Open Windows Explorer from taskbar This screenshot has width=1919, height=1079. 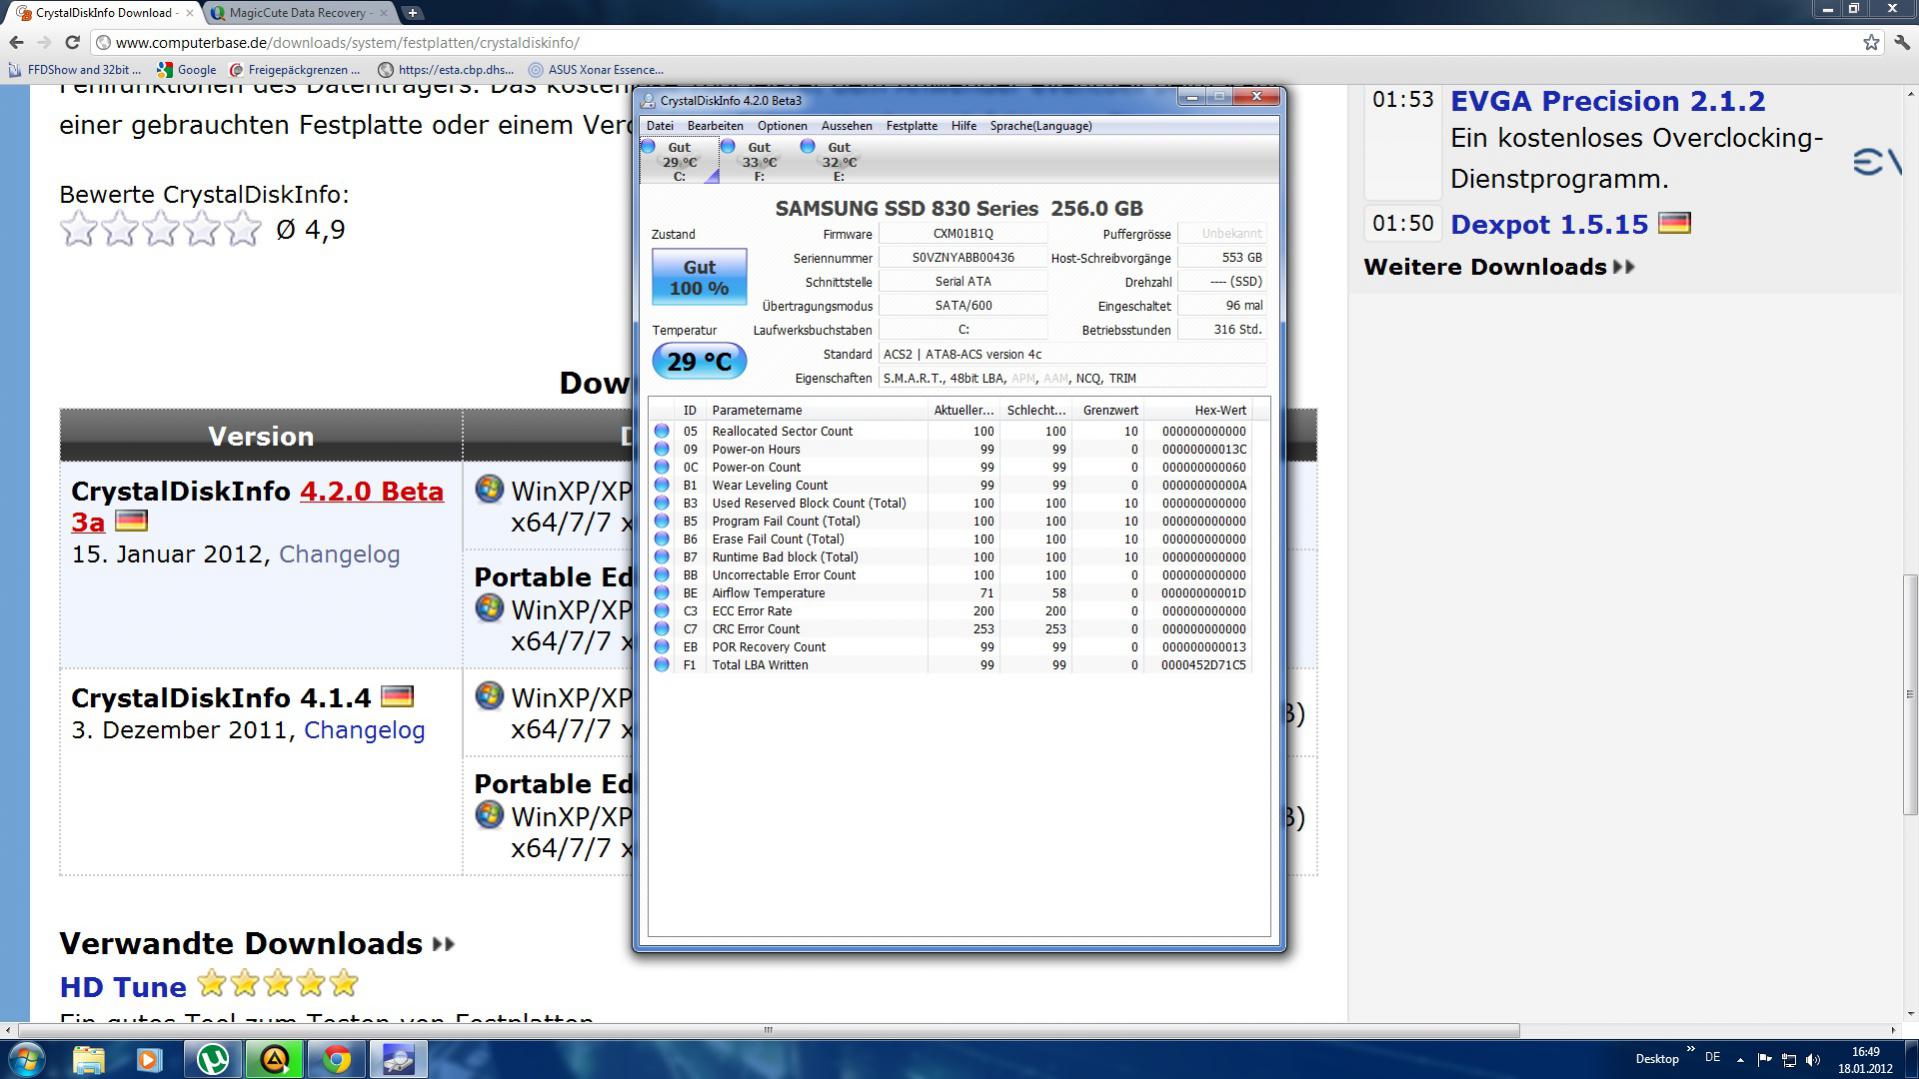click(89, 1059)
